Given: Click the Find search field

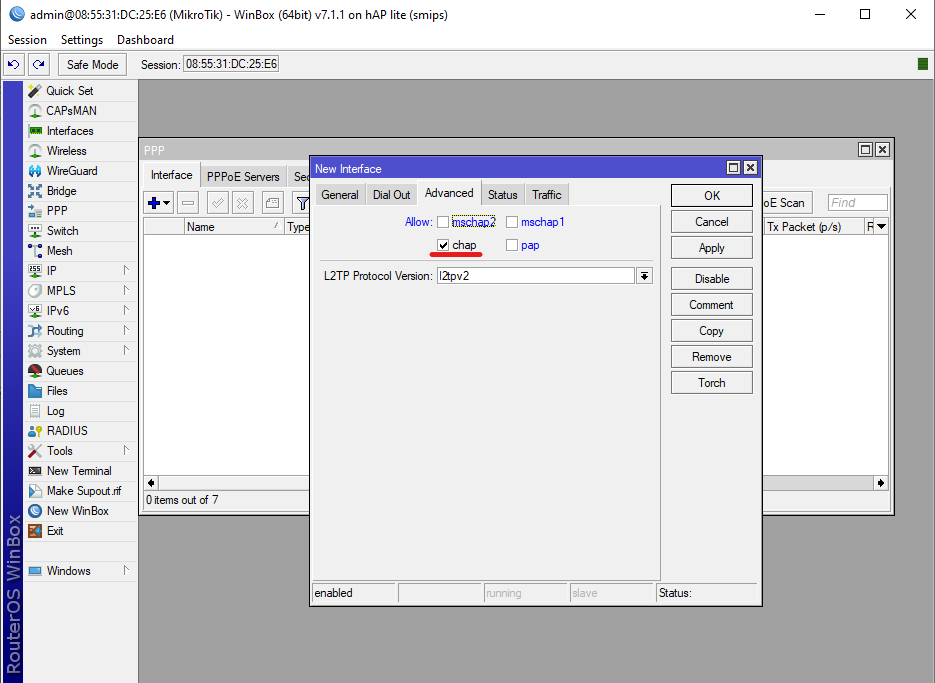Looking at the screenshot, I should (x=857, y=203).
